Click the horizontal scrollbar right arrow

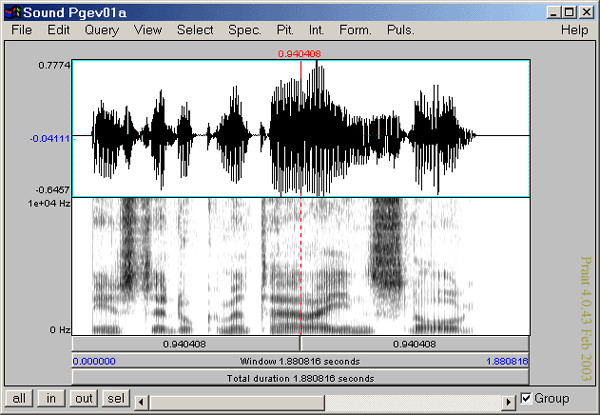point(511,400)
